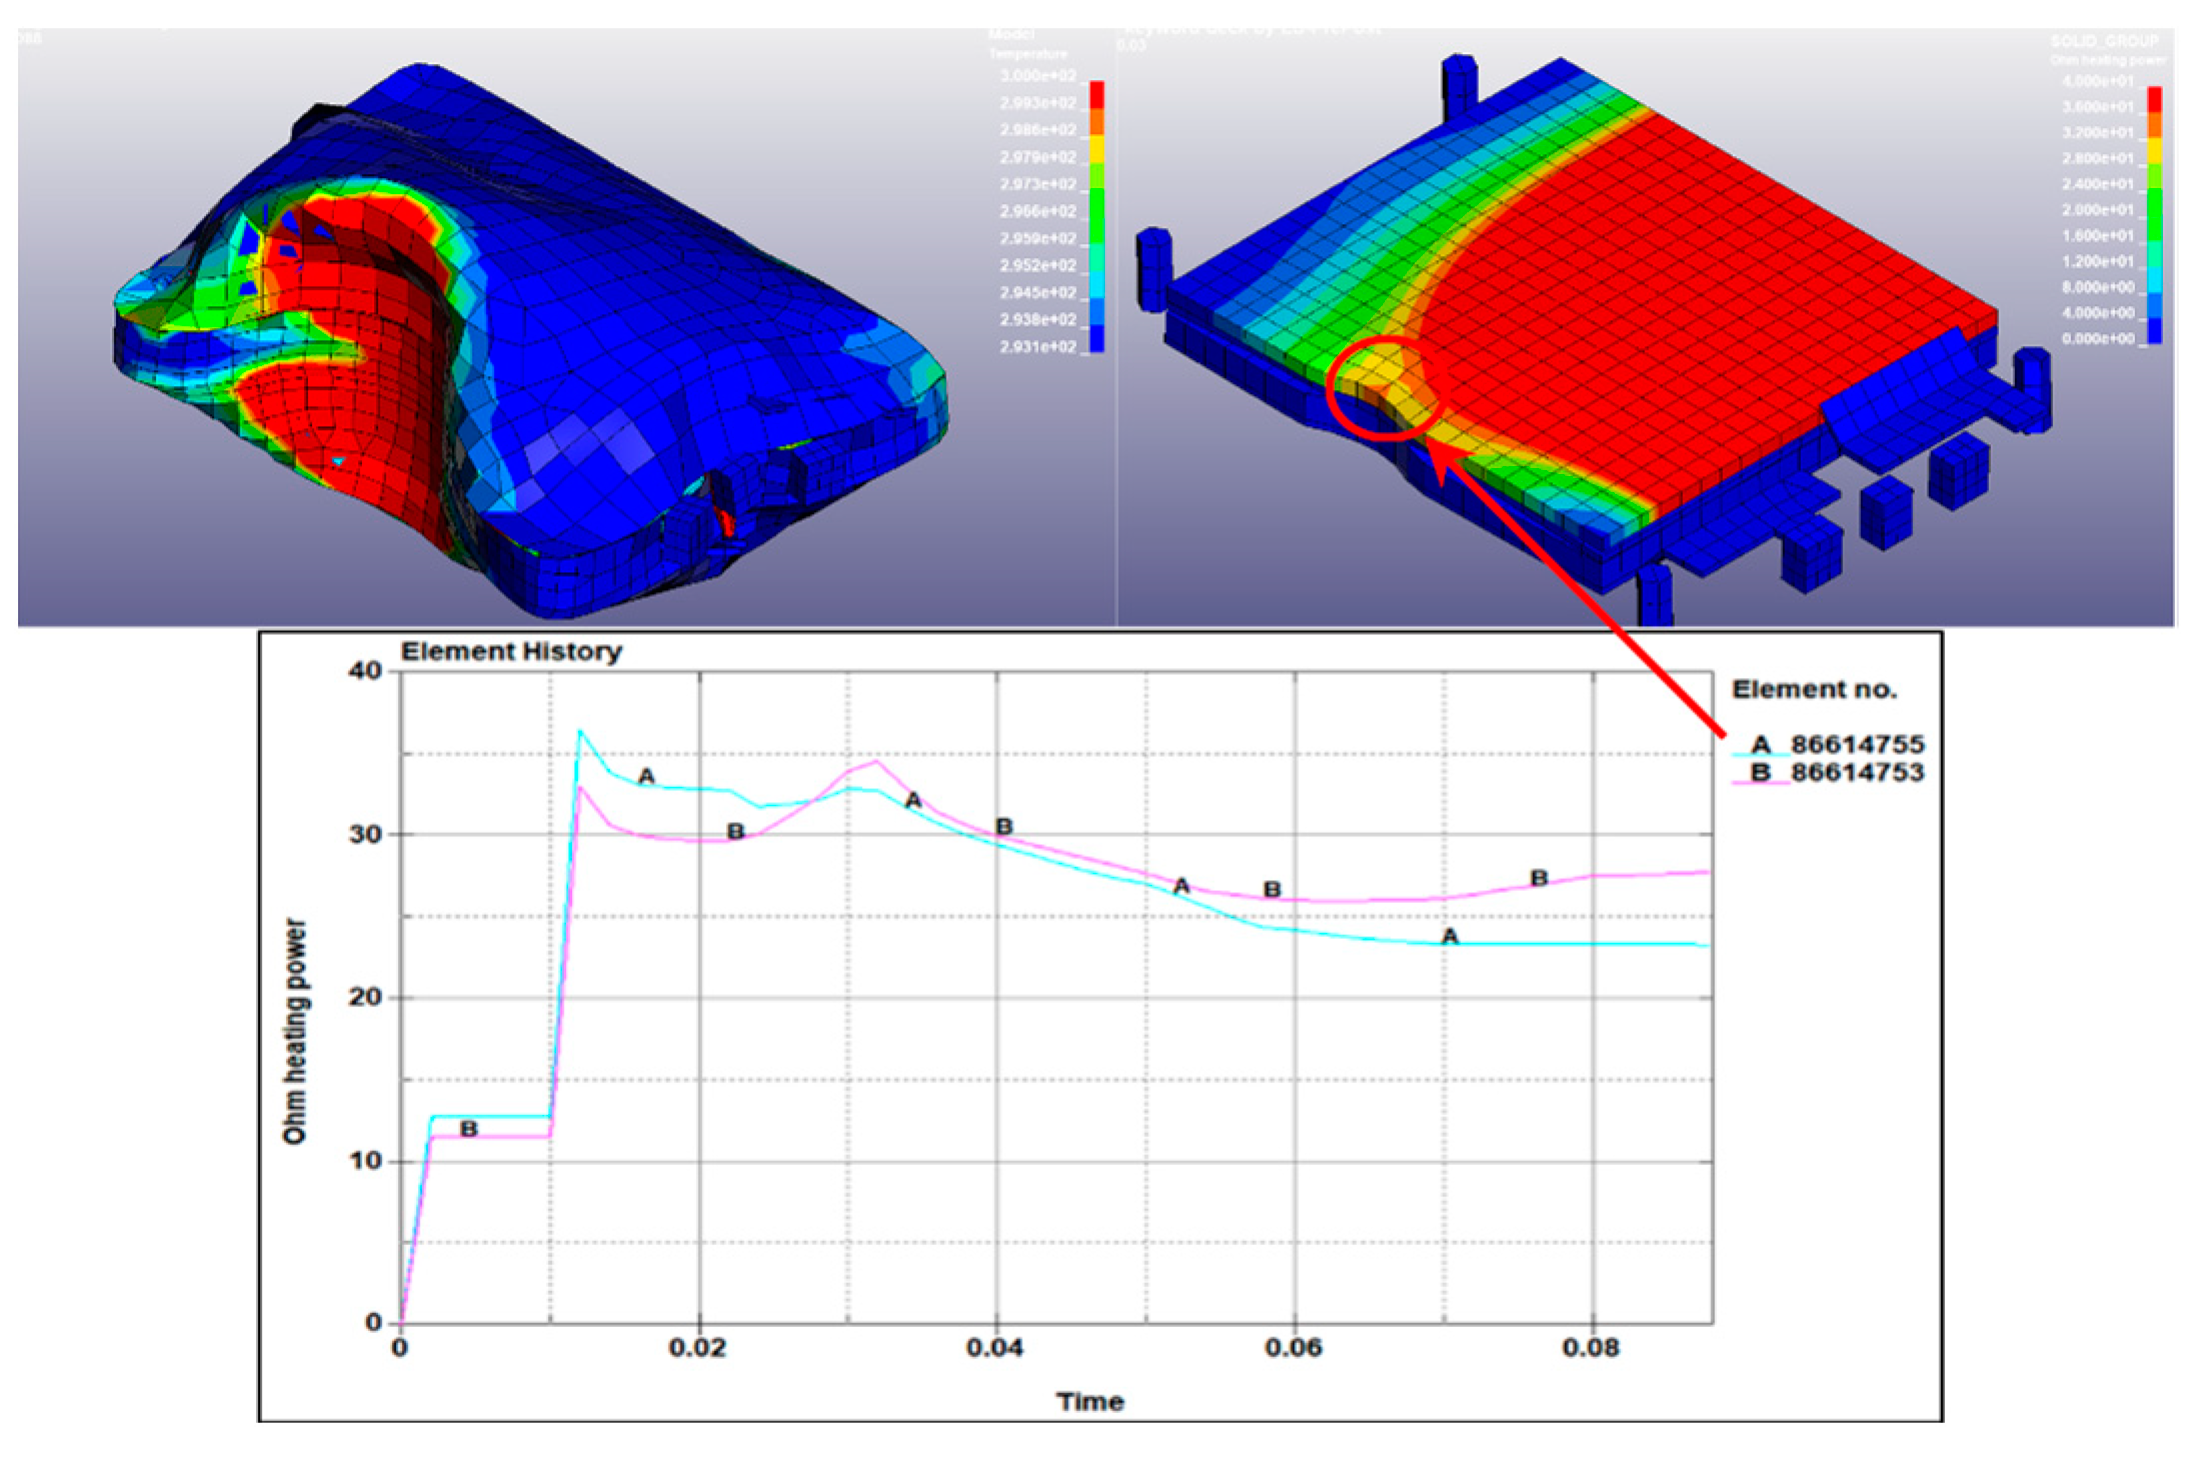Click the blue swatch at Temperature bar bottom
This screenshot has width=2194, height=1458.
pyautogui.click(x=1096, y=339)
